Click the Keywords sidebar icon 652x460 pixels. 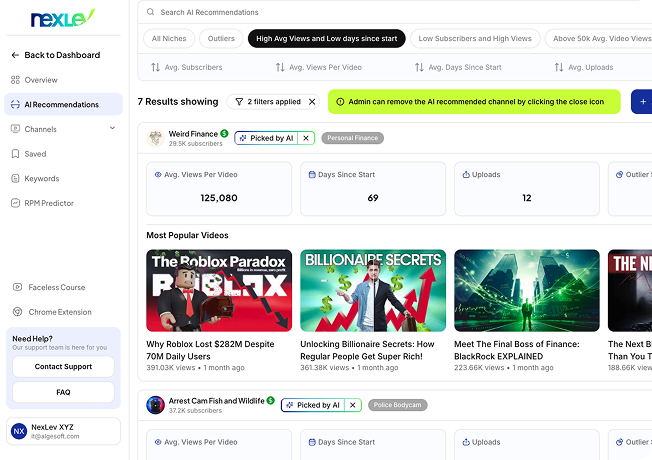(15, 178)
